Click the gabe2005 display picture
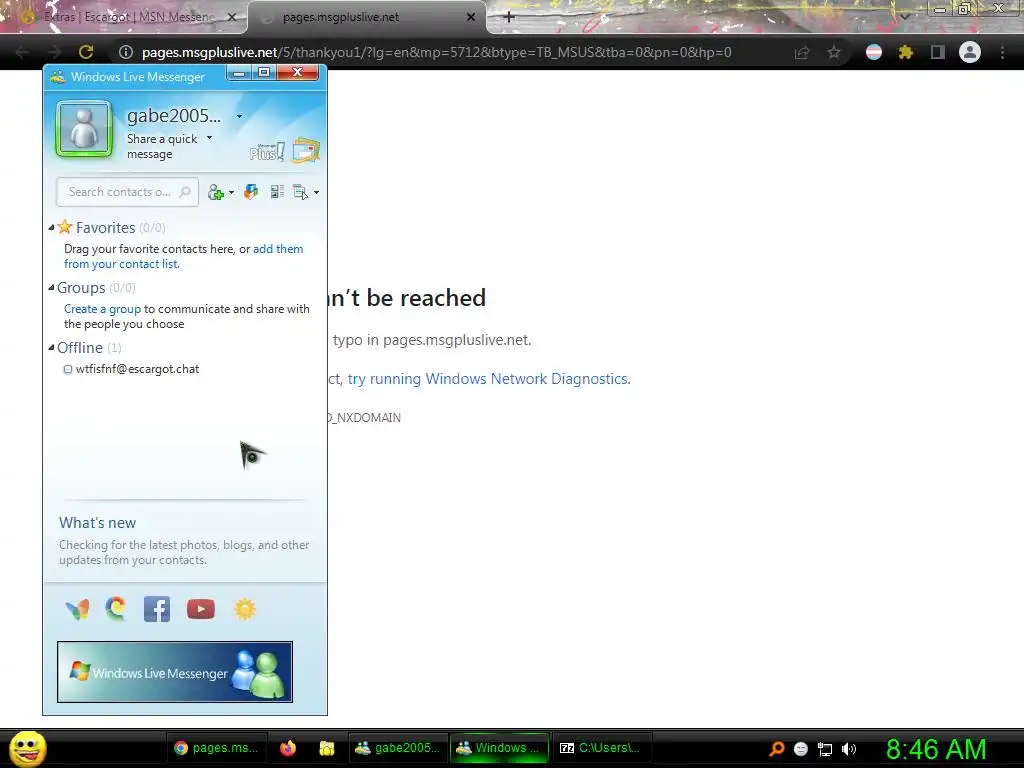Screen dimensions: 1024x768 (84, 129)
